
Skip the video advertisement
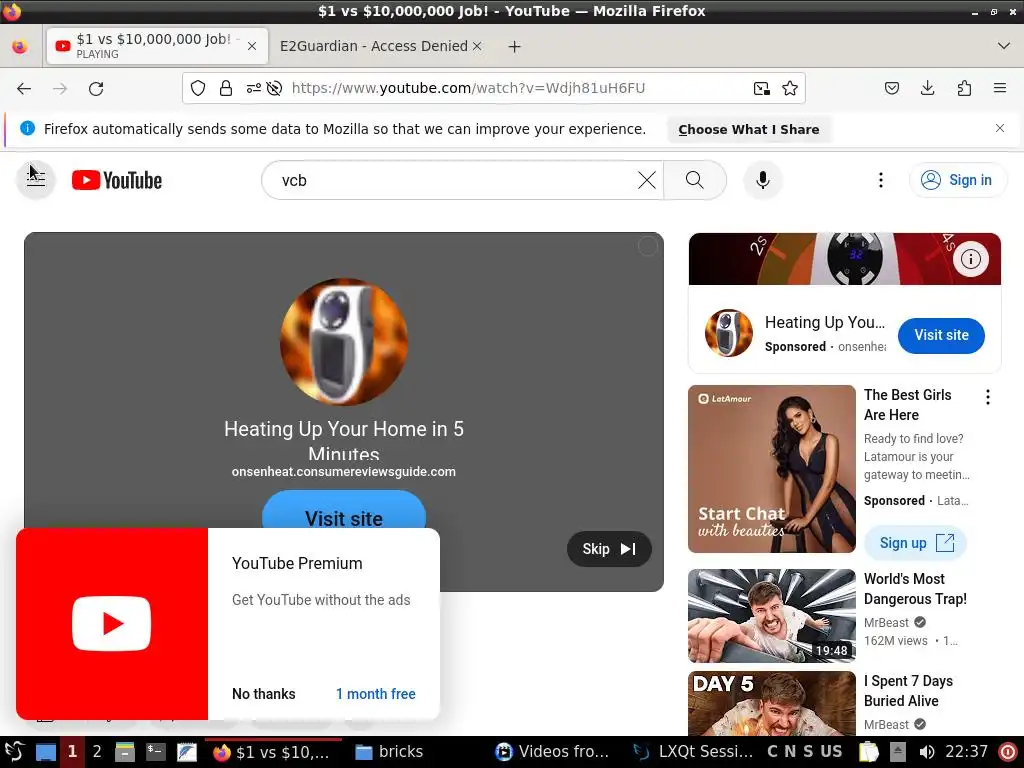pyautogui.click(x=609, y=549)
